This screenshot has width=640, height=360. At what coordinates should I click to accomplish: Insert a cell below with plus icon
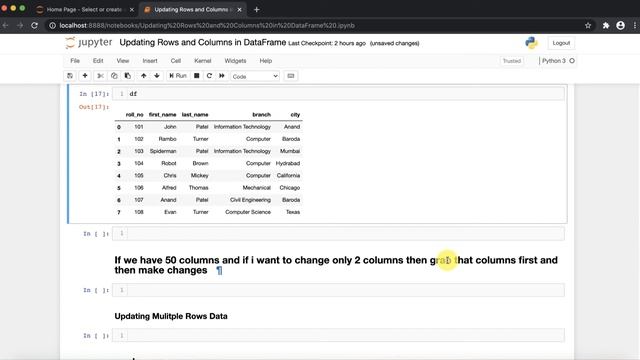85,76
